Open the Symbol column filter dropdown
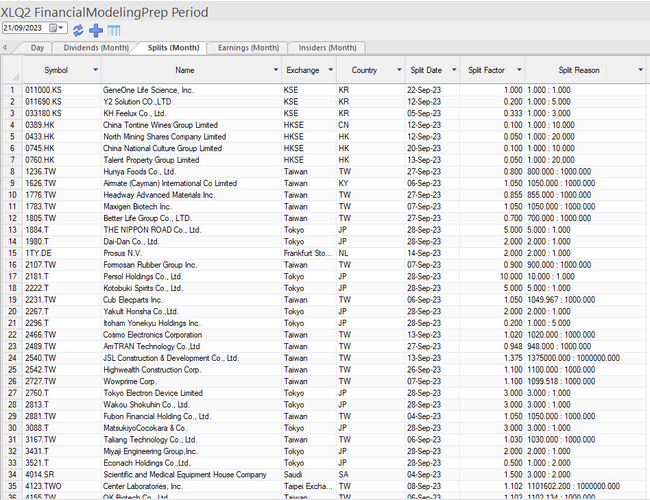This screenshot has height=500, width=650. [95, 70]
